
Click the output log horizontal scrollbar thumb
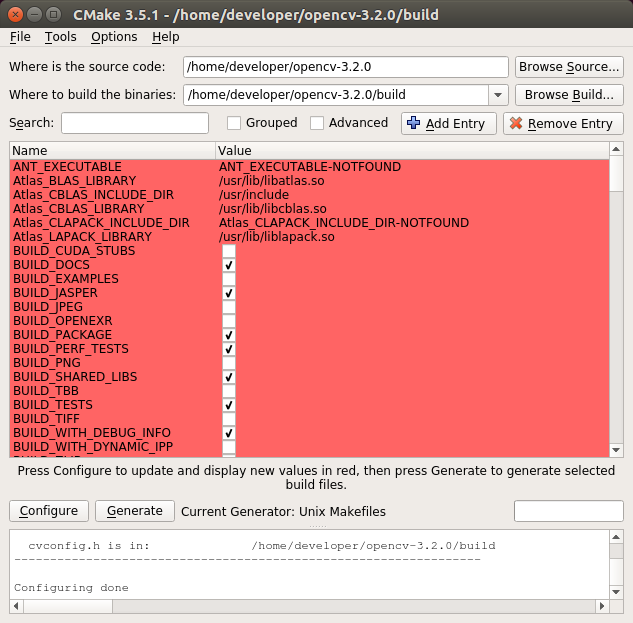click(x=68, y=606)
